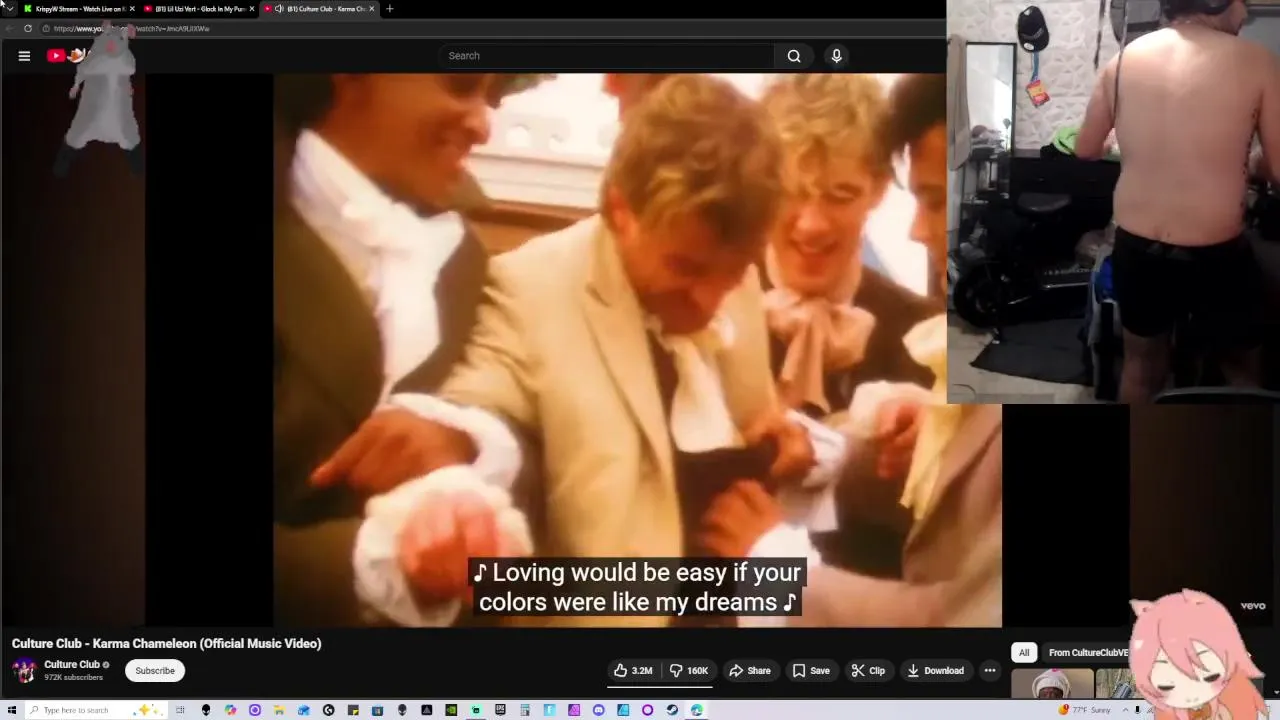Focus the YouTube Search field
The image size is (1280, 720).
click(607, 56)
